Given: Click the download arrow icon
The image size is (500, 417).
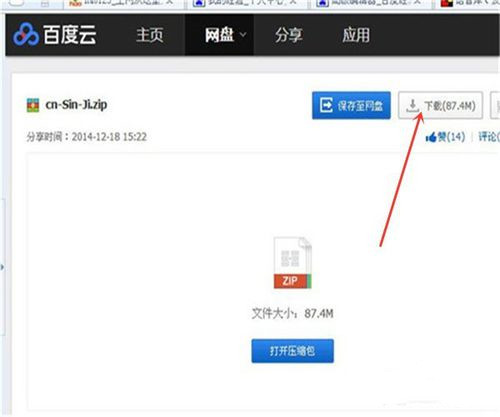Looking at the screenshot, I should point(413,106).
